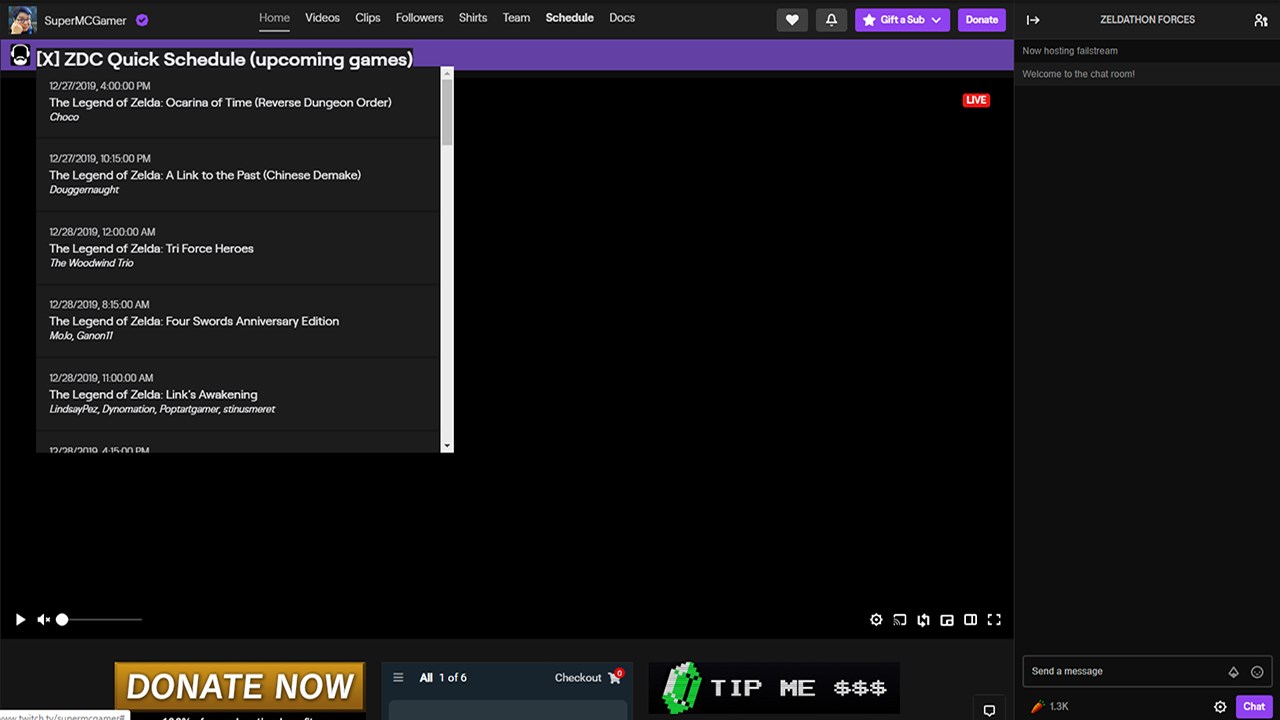Select the Link's Awakening schedule entry

point(238,394)
